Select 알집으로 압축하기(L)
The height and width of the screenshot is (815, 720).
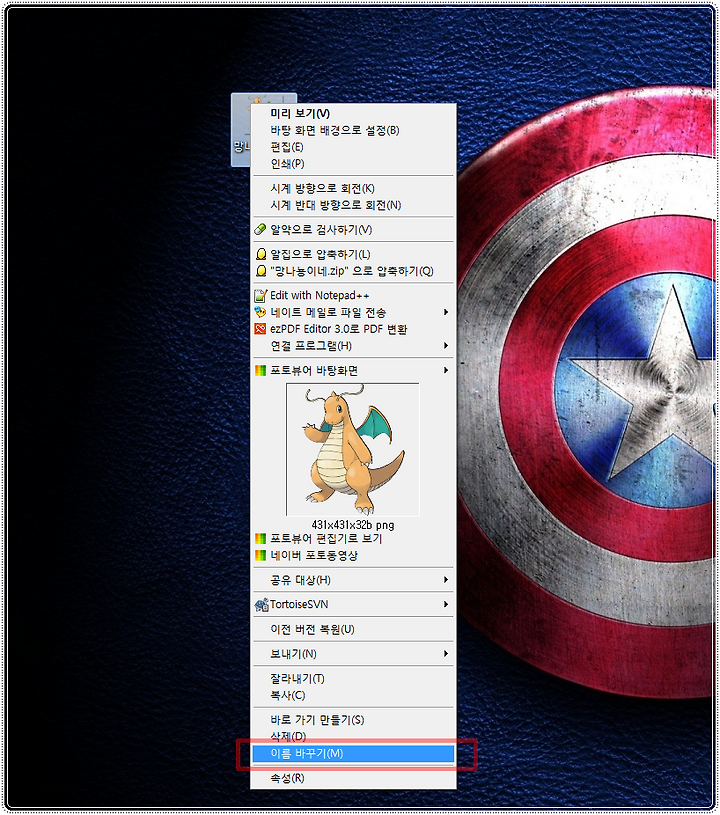point(354,254)
